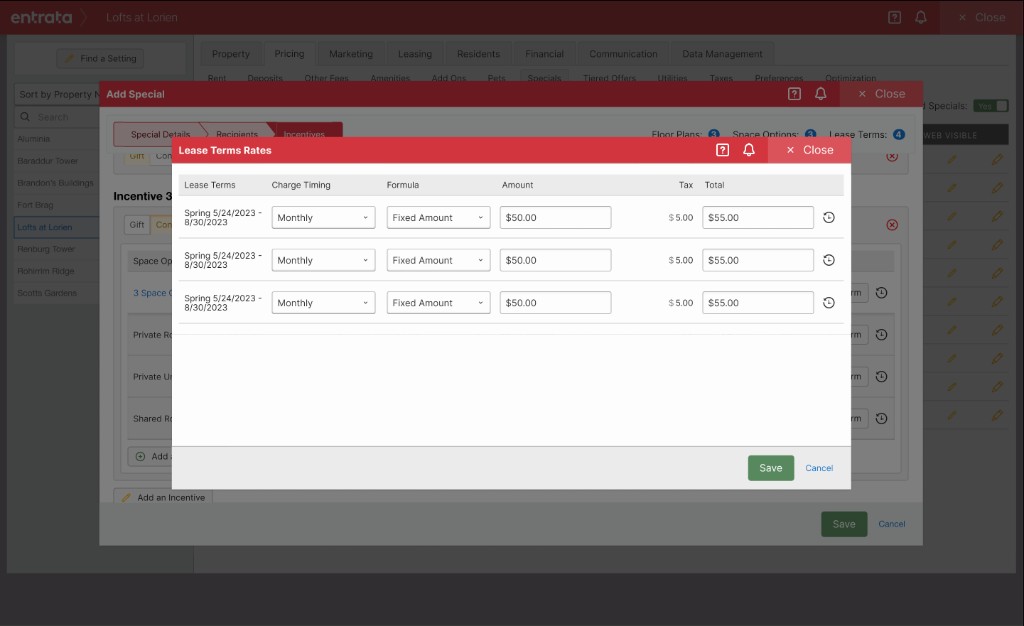1024x626 pixels.
Task: Open notifications bell in main top bar
Action: 921,18
